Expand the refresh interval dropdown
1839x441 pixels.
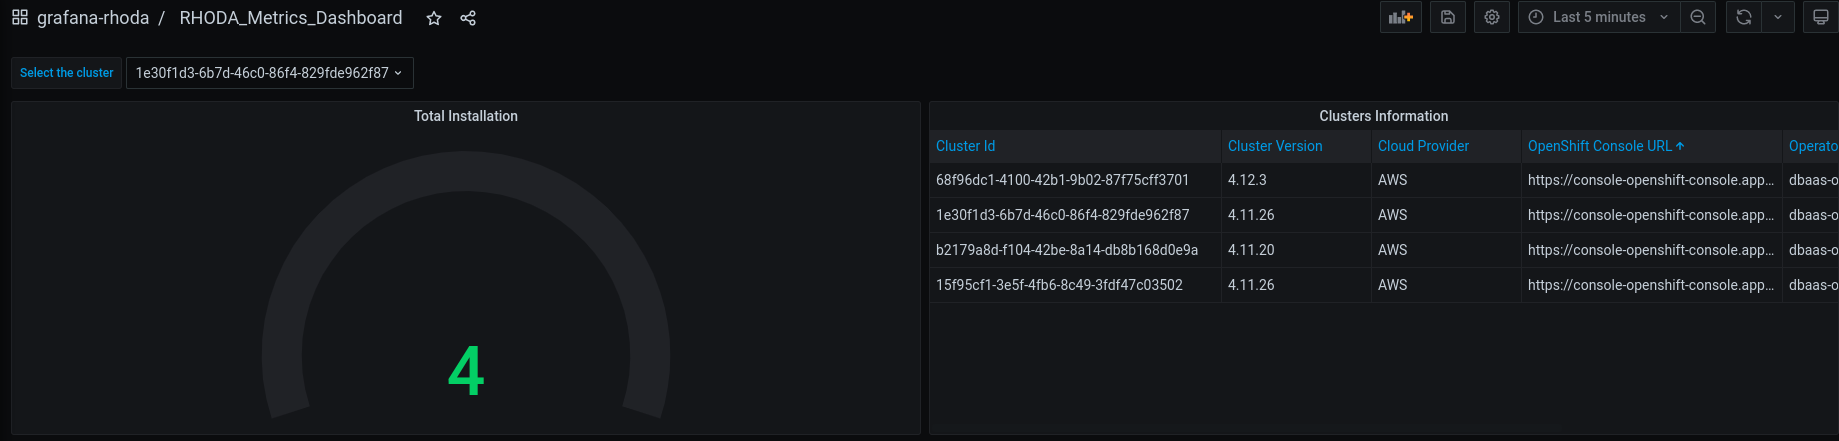[x=1778, y=17]
